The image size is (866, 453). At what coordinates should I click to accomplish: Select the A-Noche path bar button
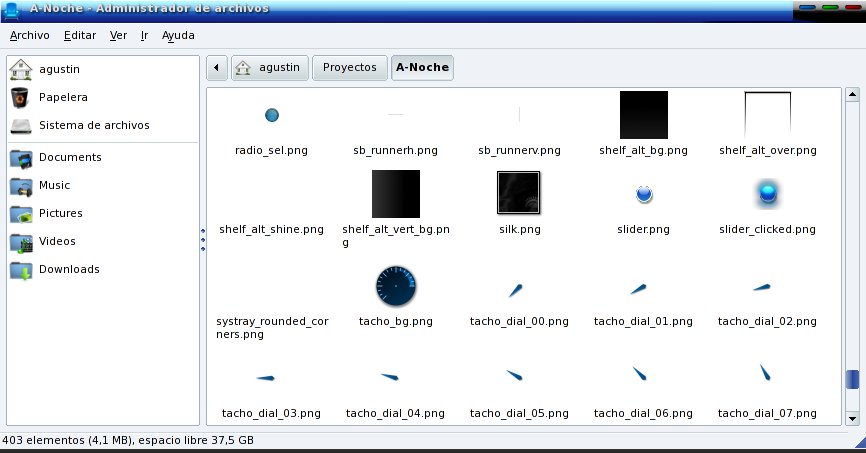422,68
